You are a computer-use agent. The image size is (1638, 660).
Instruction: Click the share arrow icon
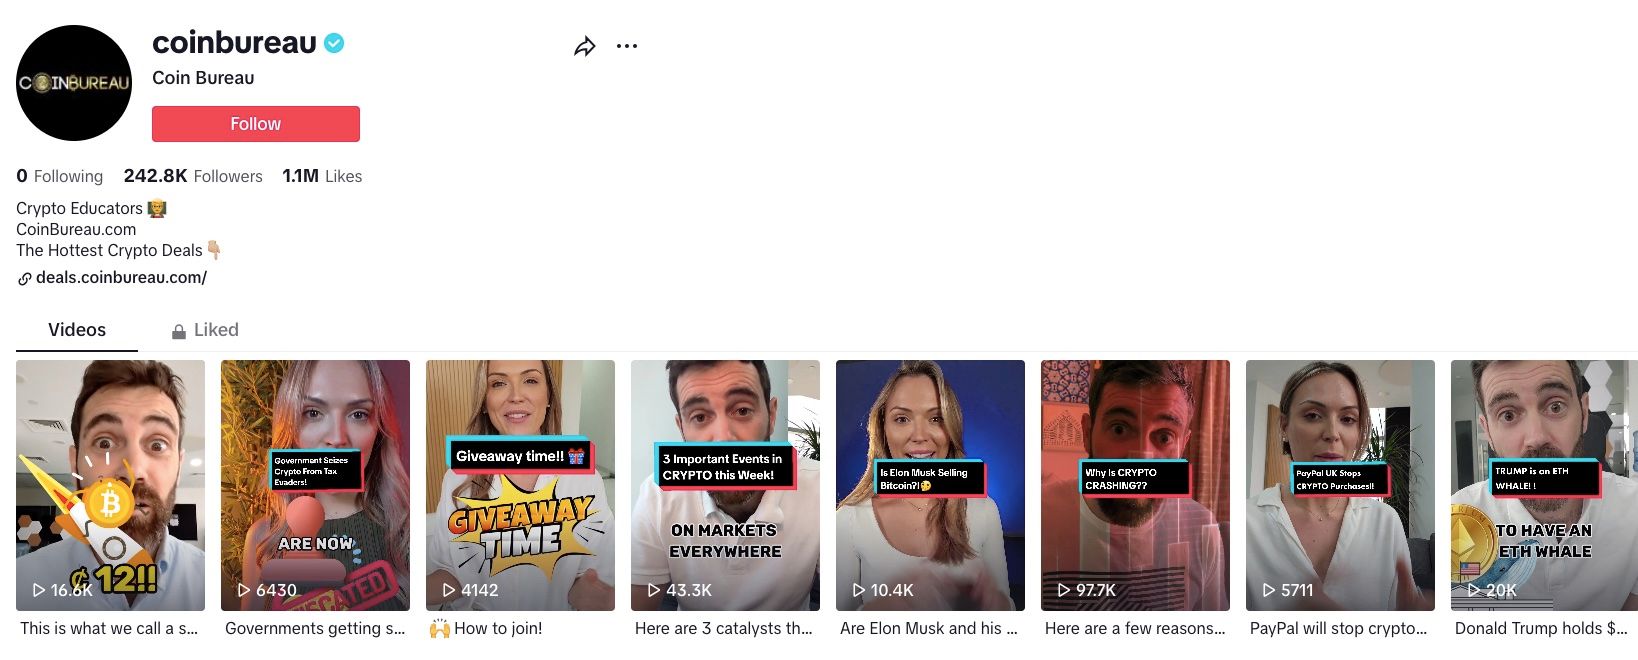pyautogui.click(x=585, y=46)
